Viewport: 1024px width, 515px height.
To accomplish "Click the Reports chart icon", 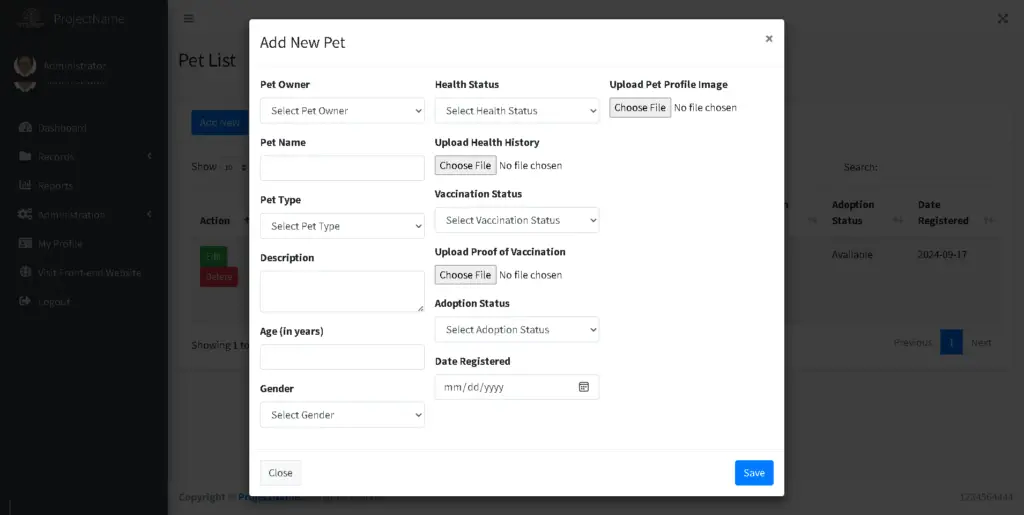I will click(25, 185).
